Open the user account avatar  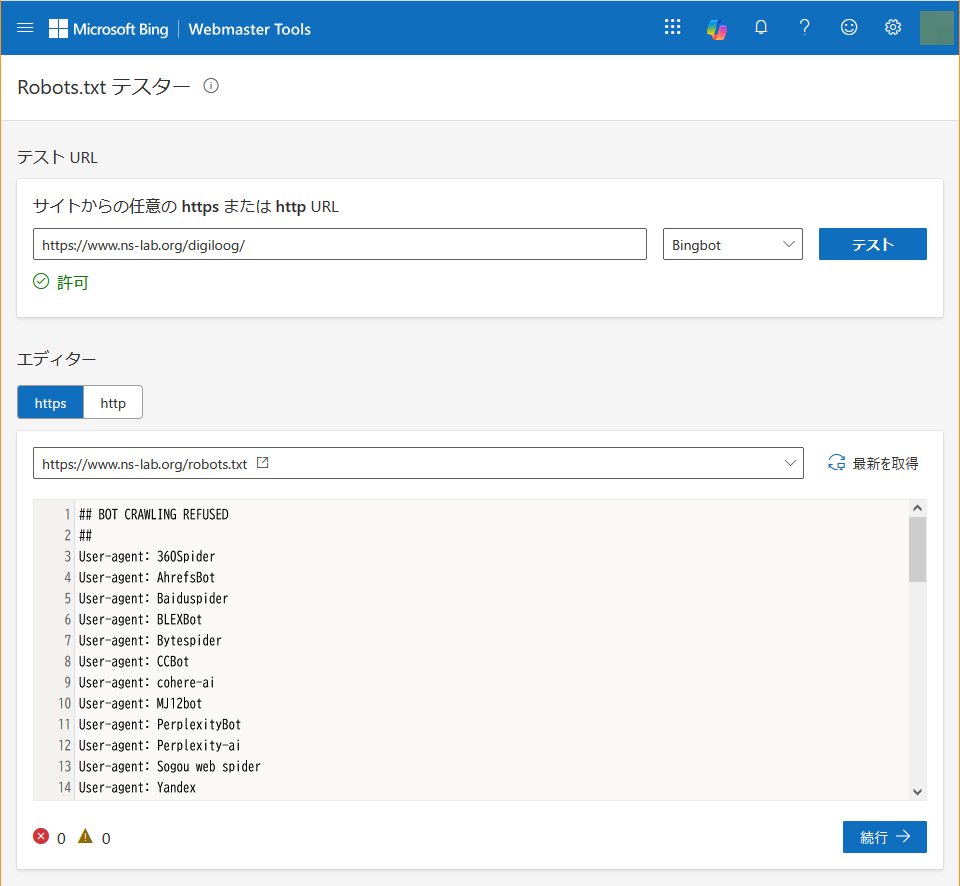point(937,28)
